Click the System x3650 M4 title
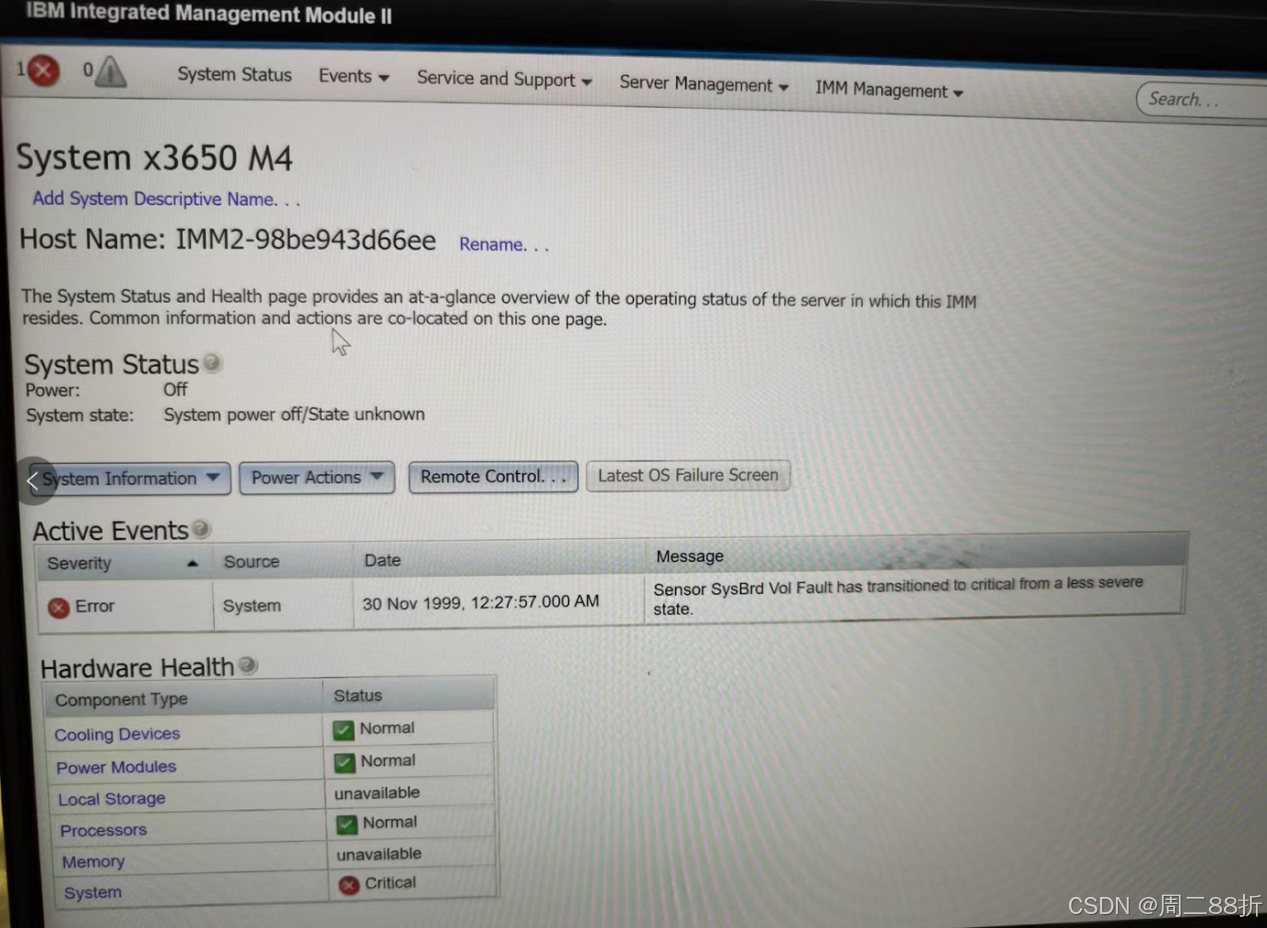The width and height of the screenshot is (1267, 928). [x=155, y=158]
